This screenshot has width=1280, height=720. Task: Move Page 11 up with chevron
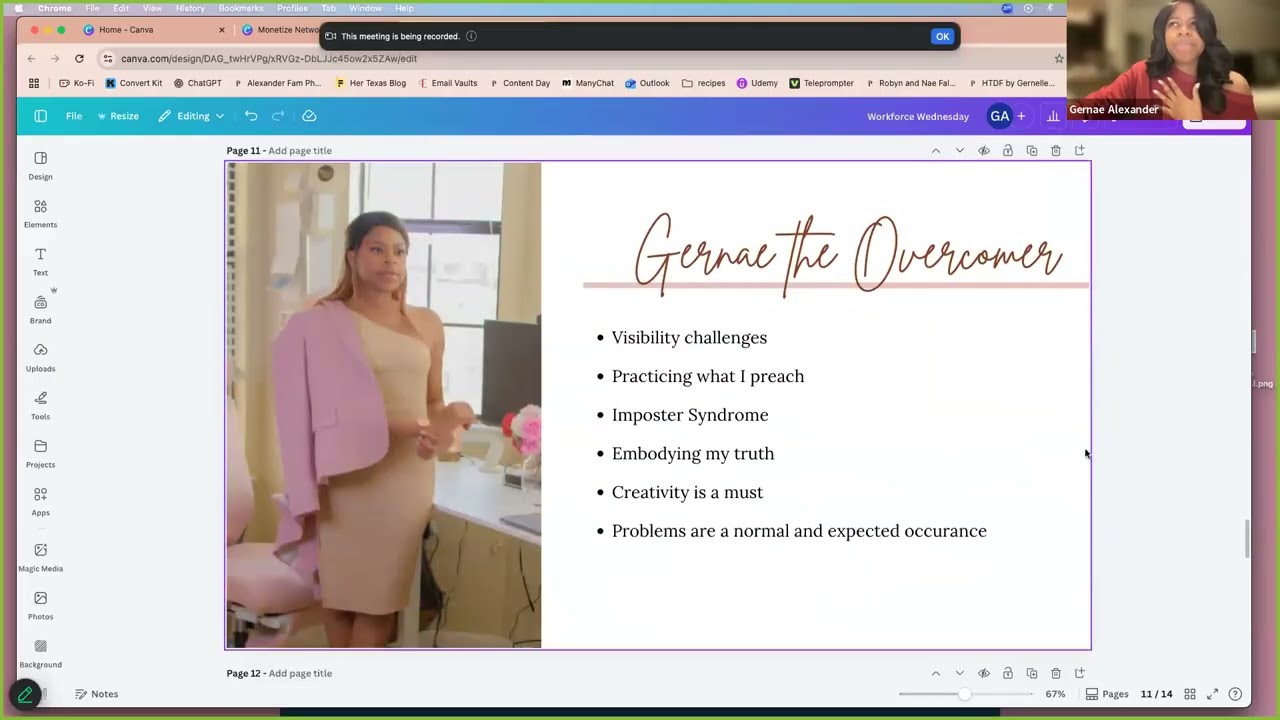click(x=936, y=151)
